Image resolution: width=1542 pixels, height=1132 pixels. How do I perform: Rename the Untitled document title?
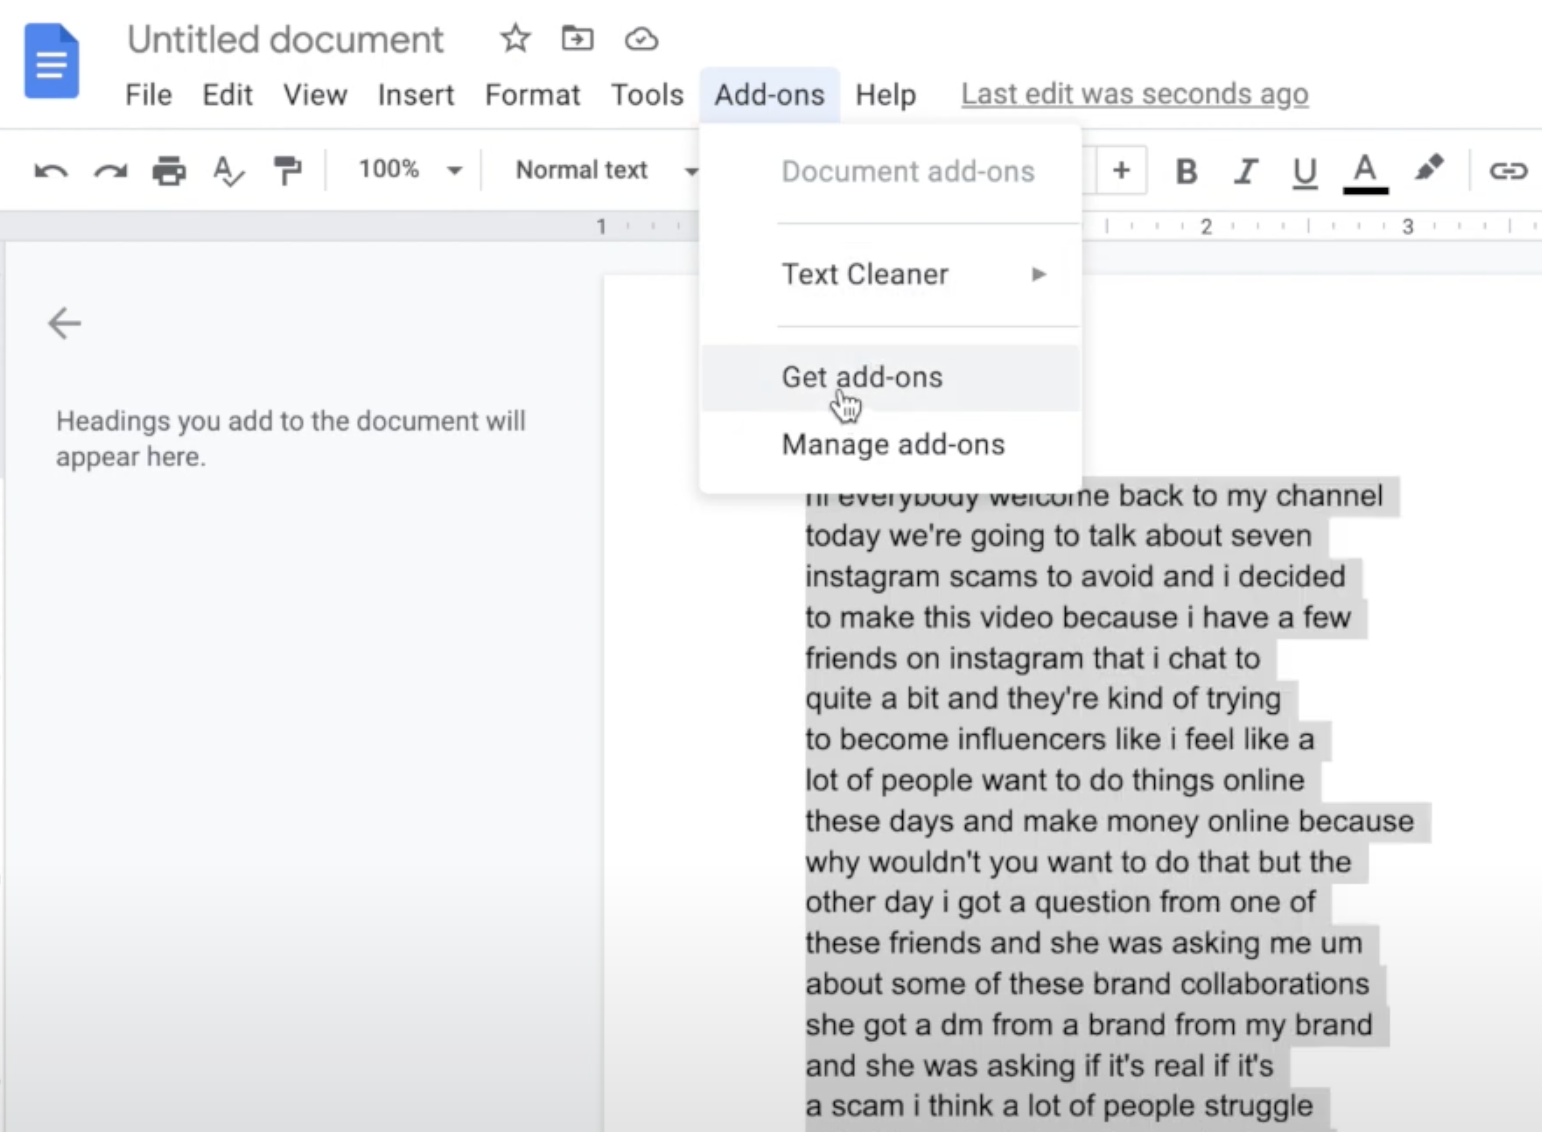point(285,40)
